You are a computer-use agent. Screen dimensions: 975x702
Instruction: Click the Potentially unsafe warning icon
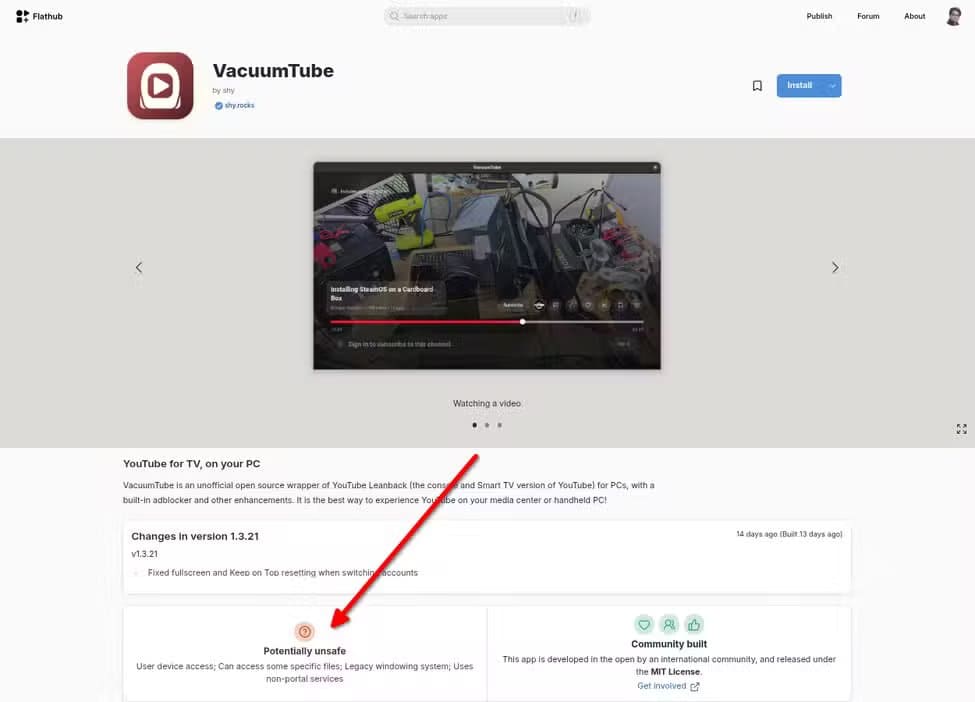tap(305, 631)
